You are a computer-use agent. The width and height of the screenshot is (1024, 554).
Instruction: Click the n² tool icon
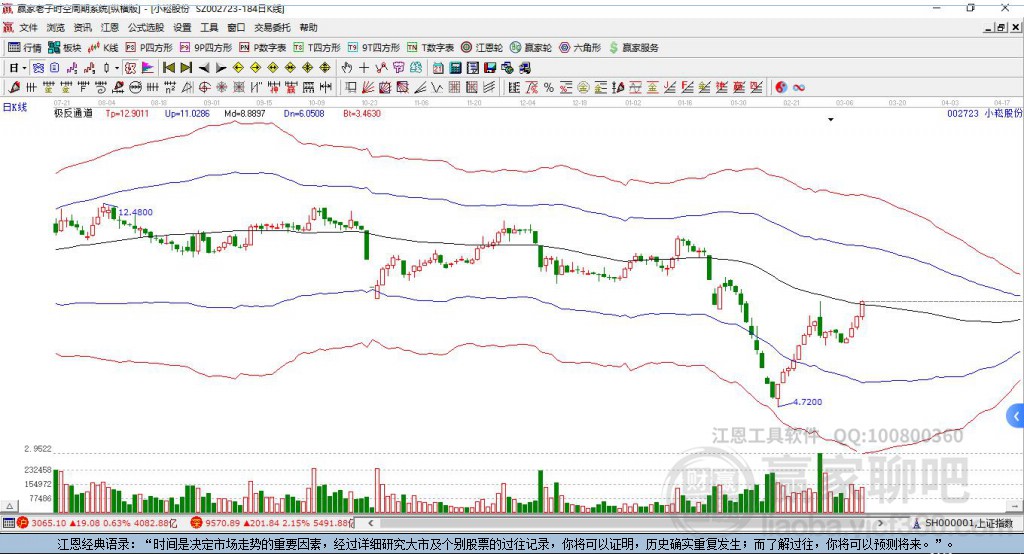pos(170,88)
